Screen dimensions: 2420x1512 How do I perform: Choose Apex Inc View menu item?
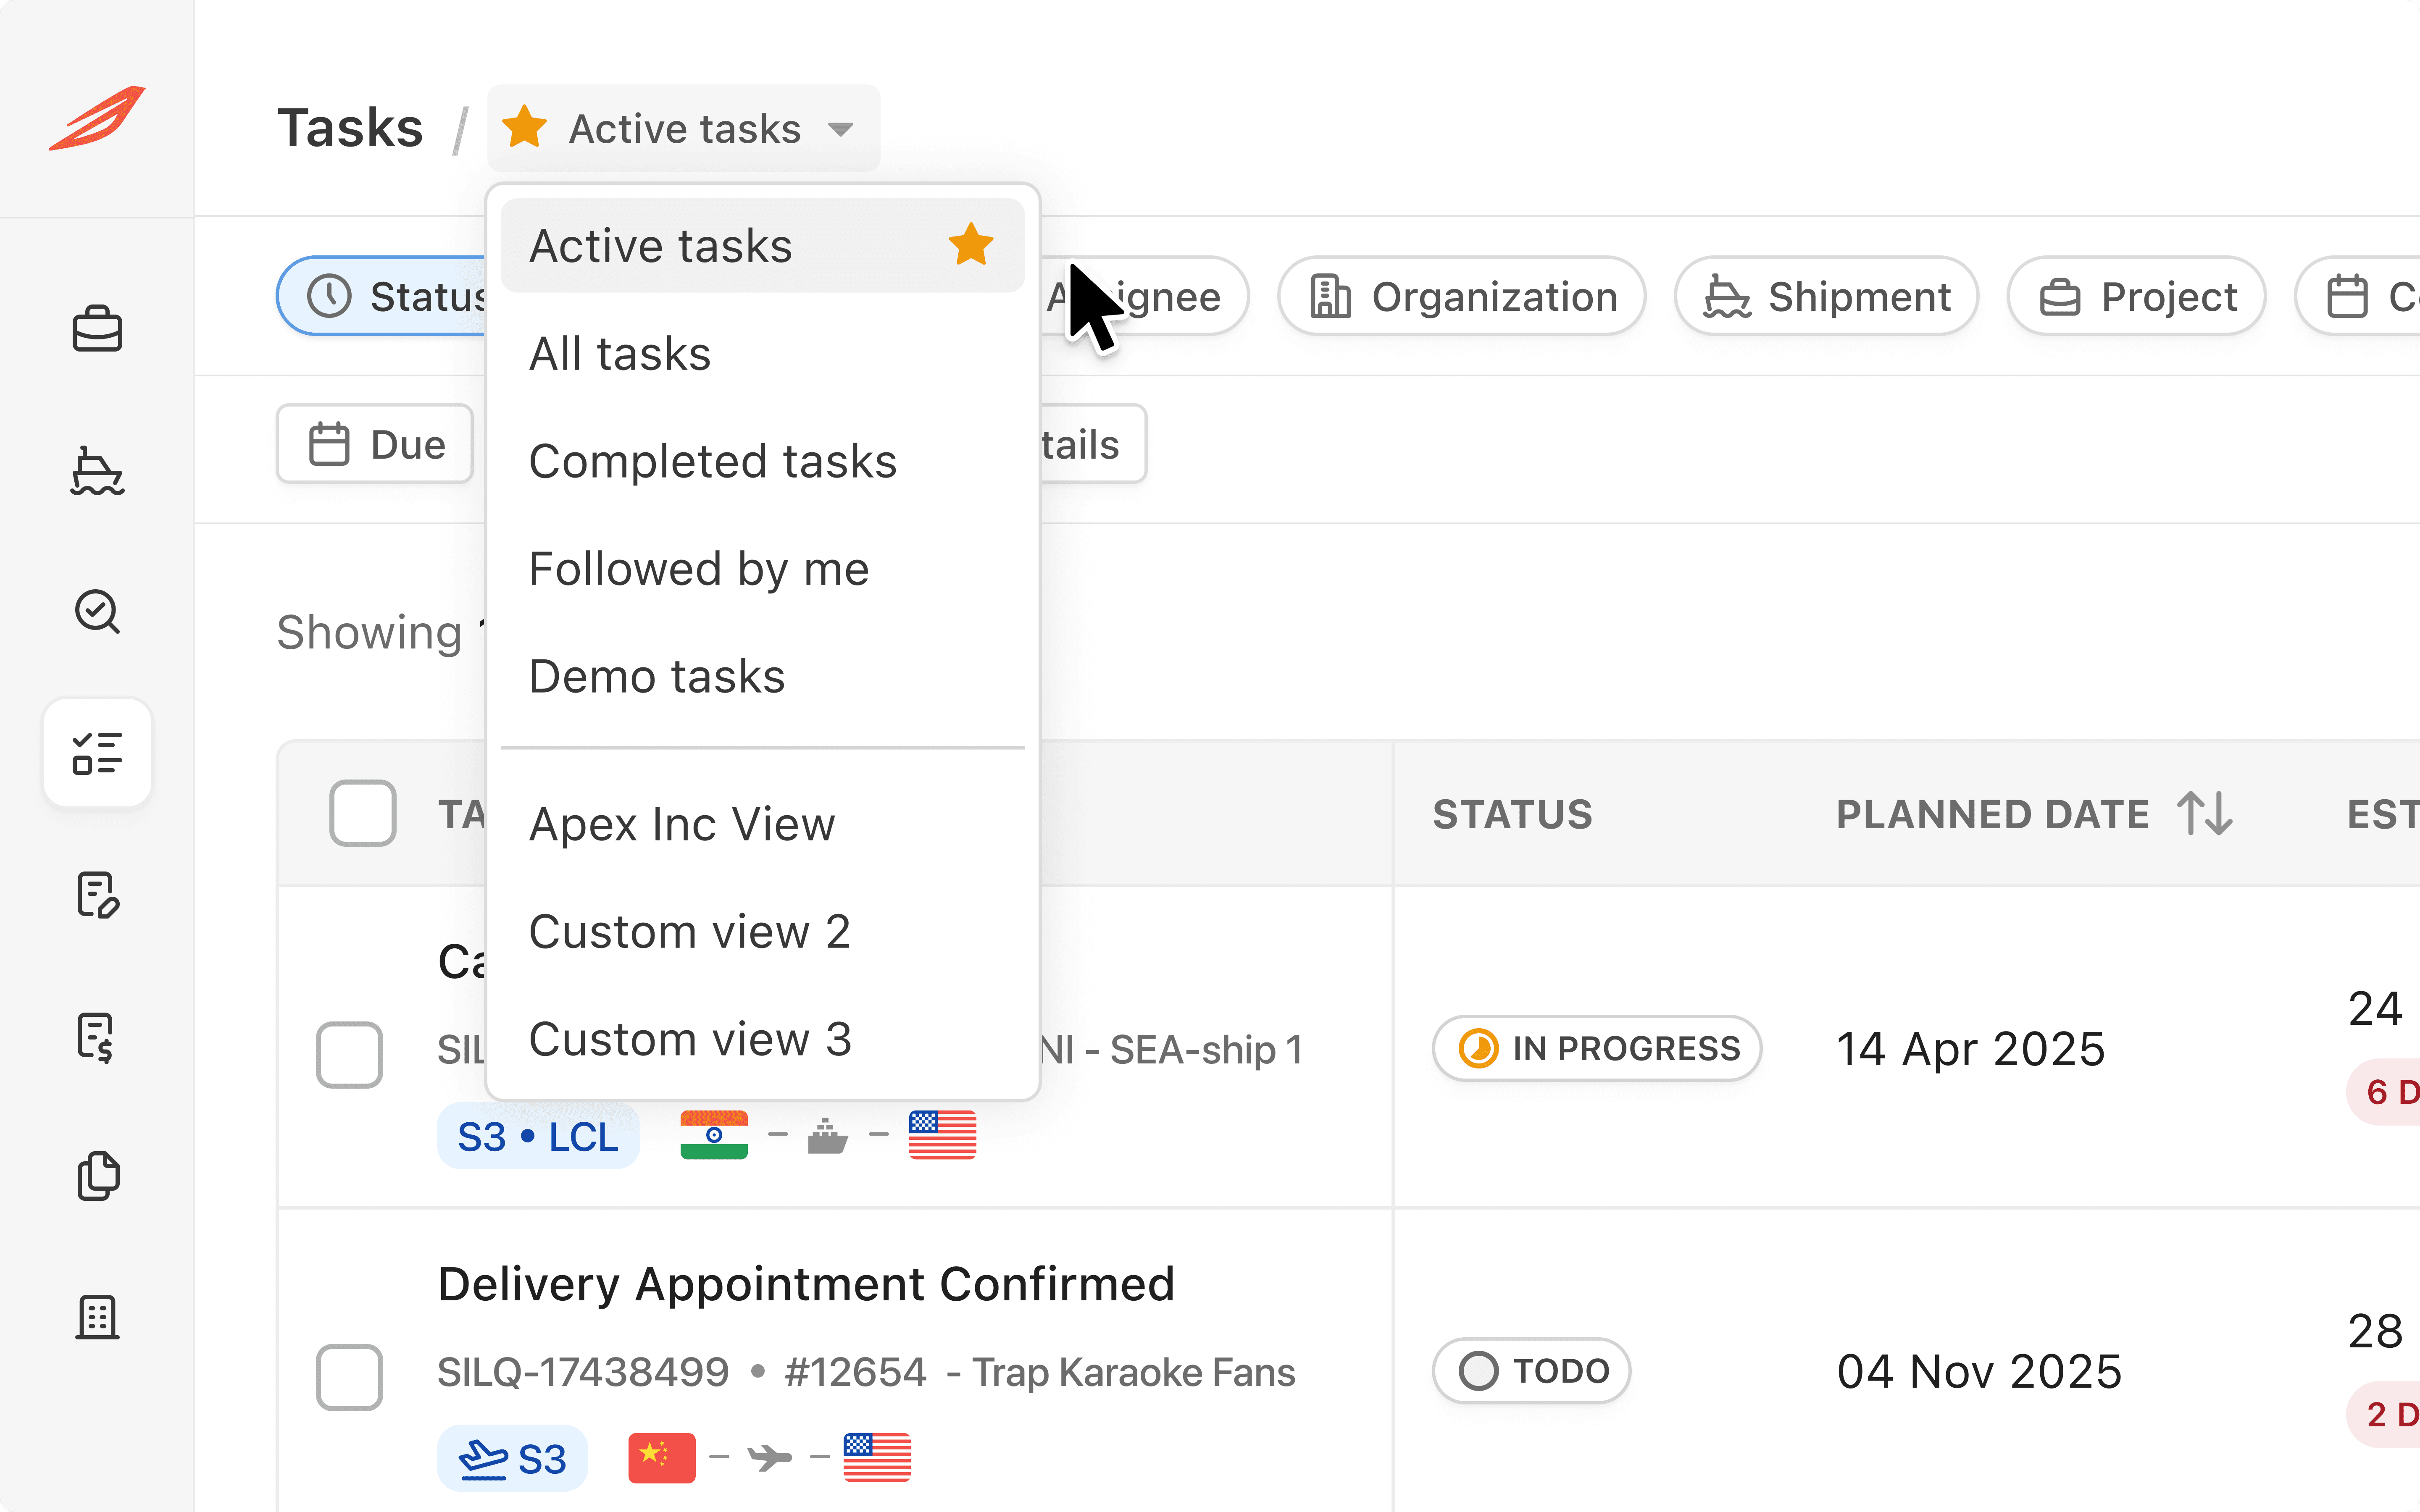tap(681, 825)
